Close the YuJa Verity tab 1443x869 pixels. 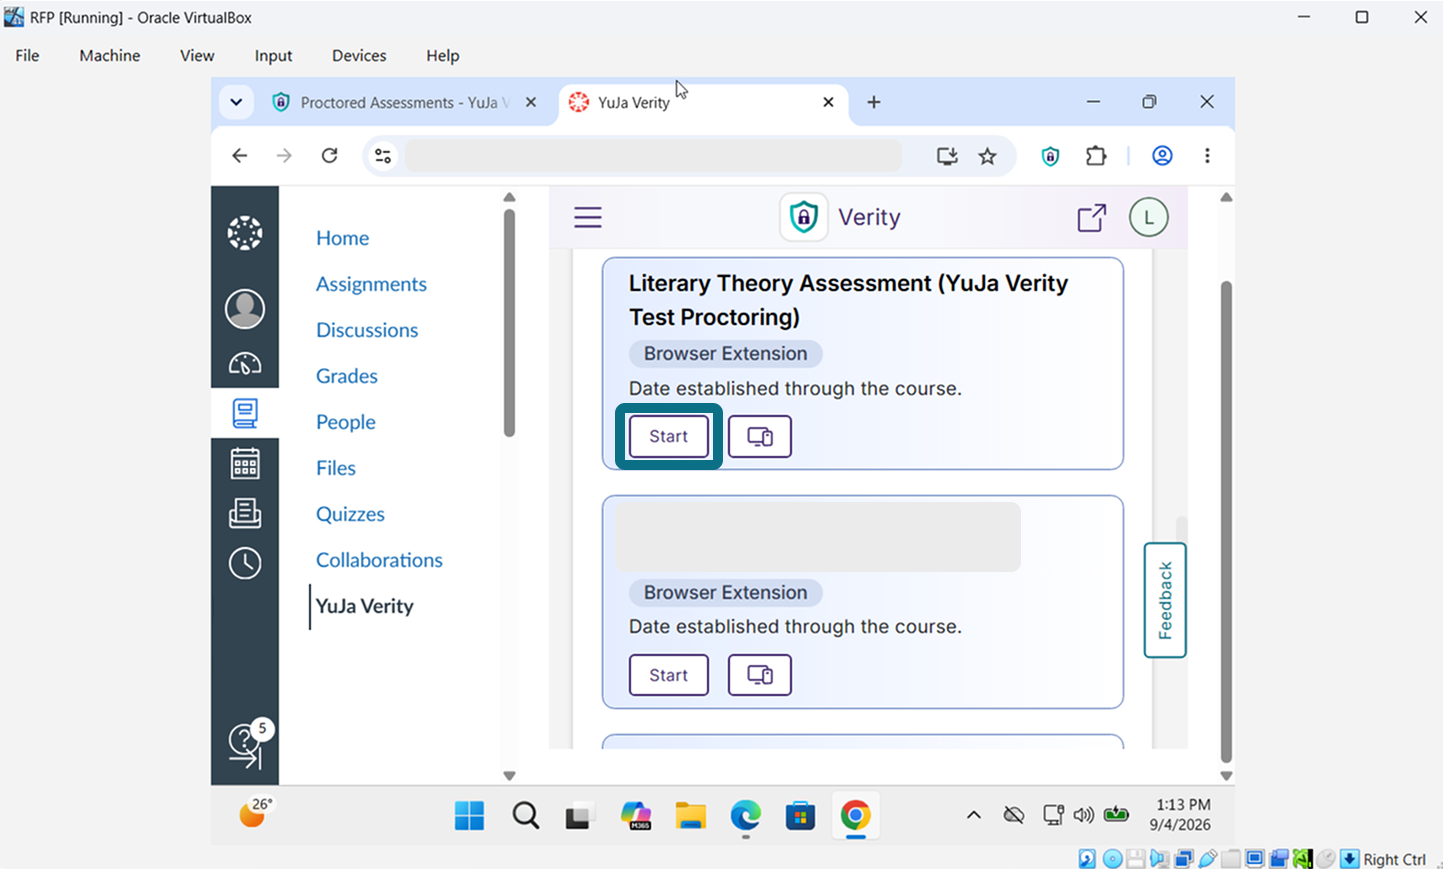828,102
